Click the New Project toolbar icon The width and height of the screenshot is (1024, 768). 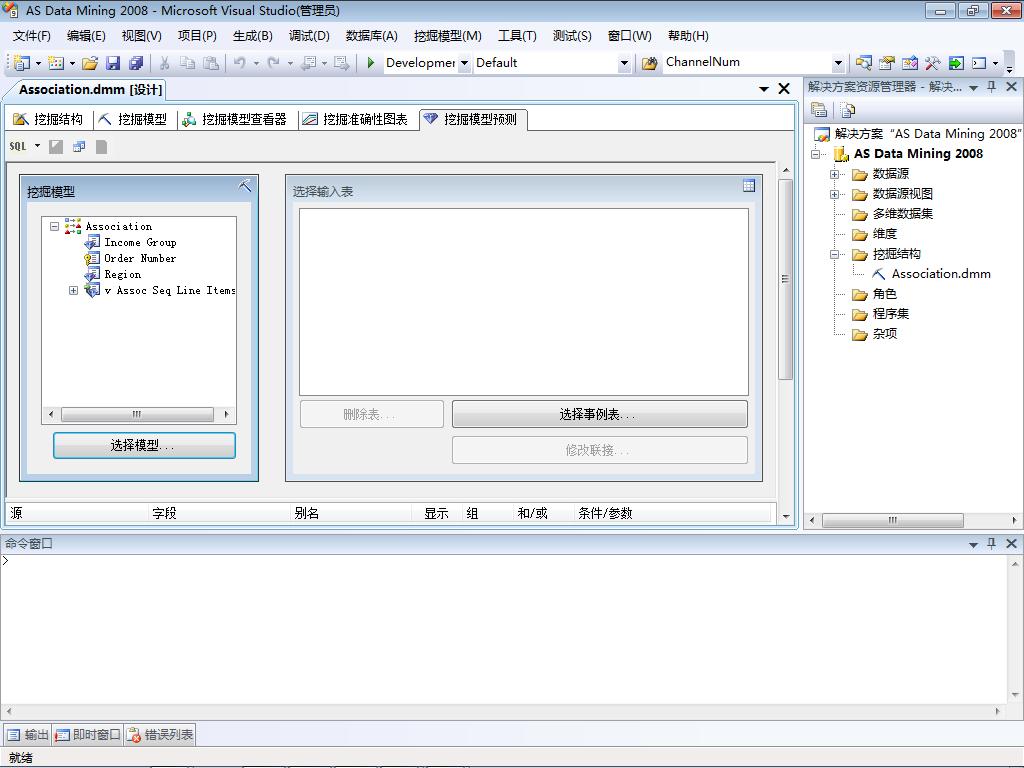(22, 63)
